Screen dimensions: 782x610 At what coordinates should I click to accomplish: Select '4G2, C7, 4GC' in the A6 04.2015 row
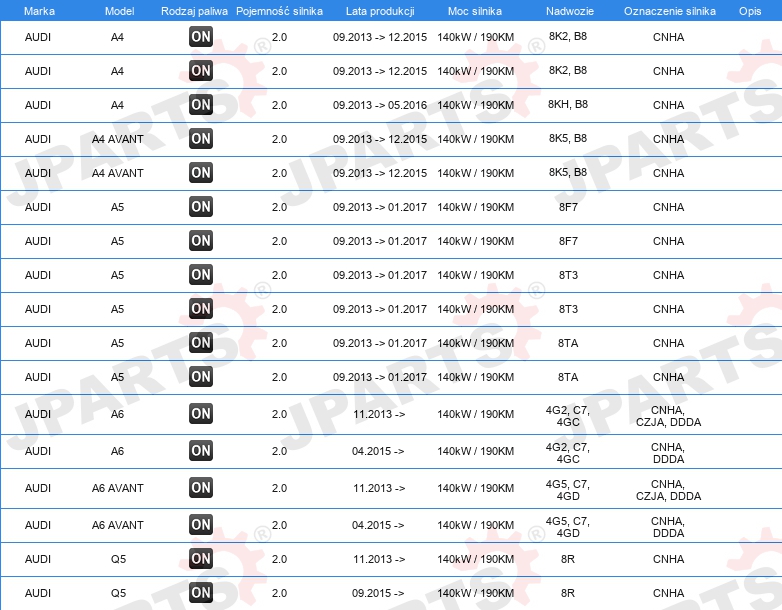tap(568, 453)
